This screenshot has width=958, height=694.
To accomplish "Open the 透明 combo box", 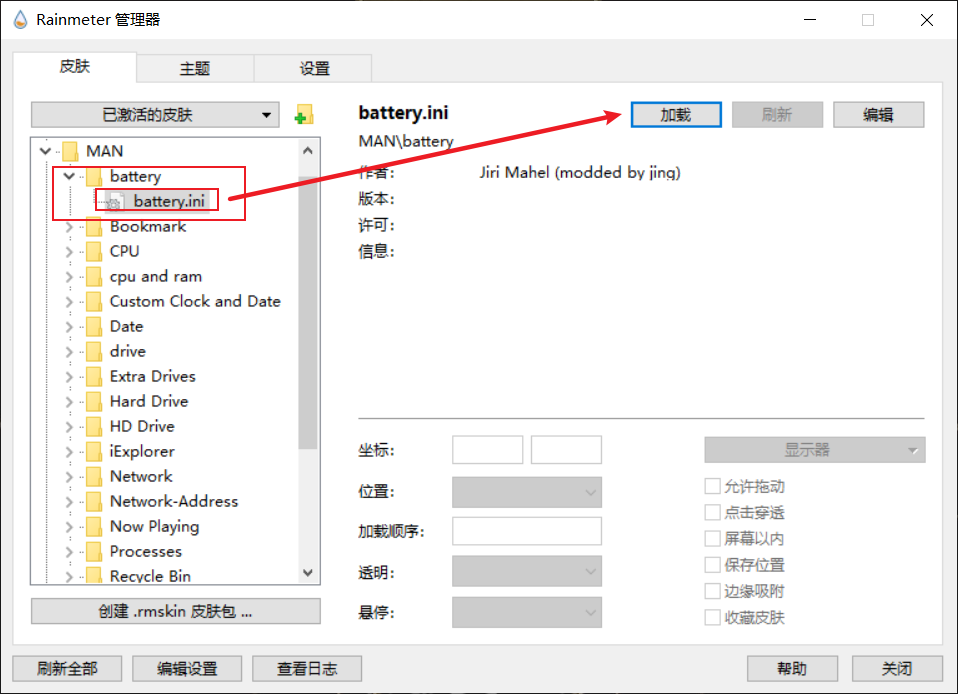I will (x=527, y=571).
